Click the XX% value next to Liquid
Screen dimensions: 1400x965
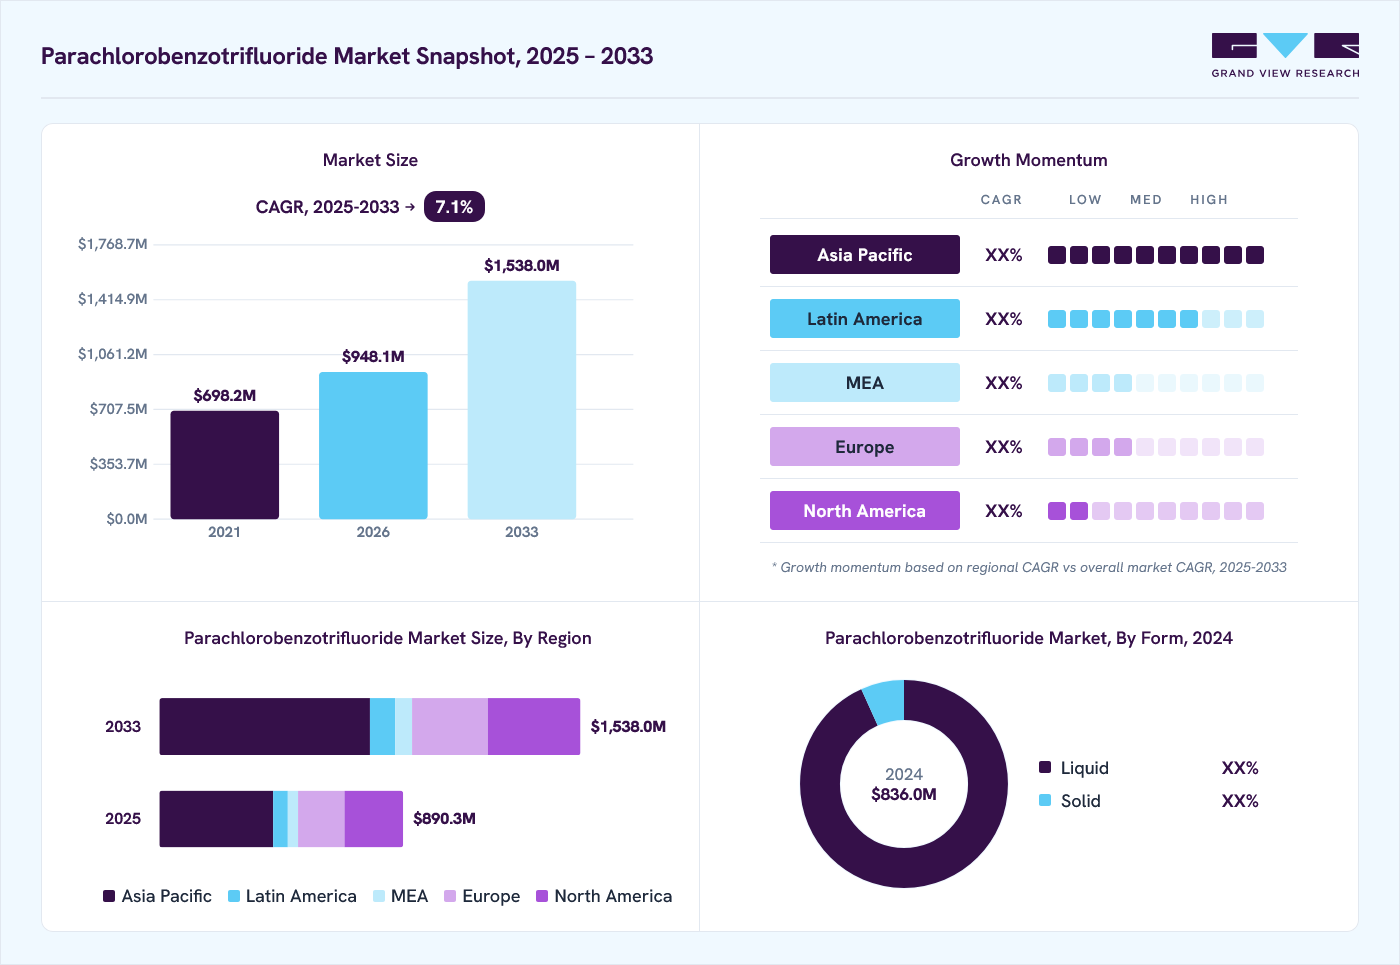pyautogui.click(x=1240, y=768)
